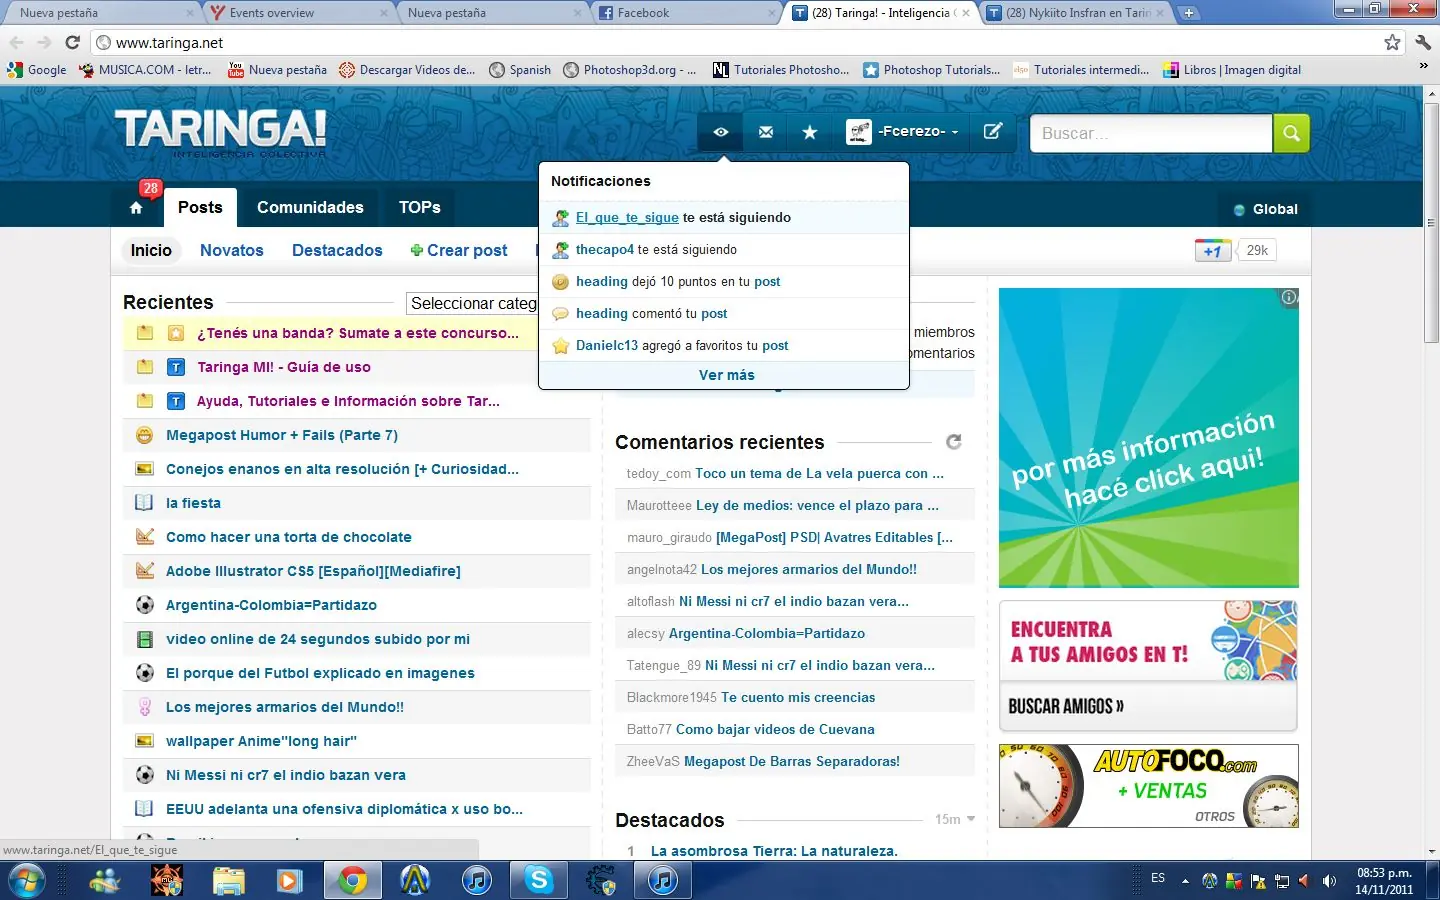Switch to Events overview browser tab
This screenshot has width=1440, height=900.
(x=297, y=13)
